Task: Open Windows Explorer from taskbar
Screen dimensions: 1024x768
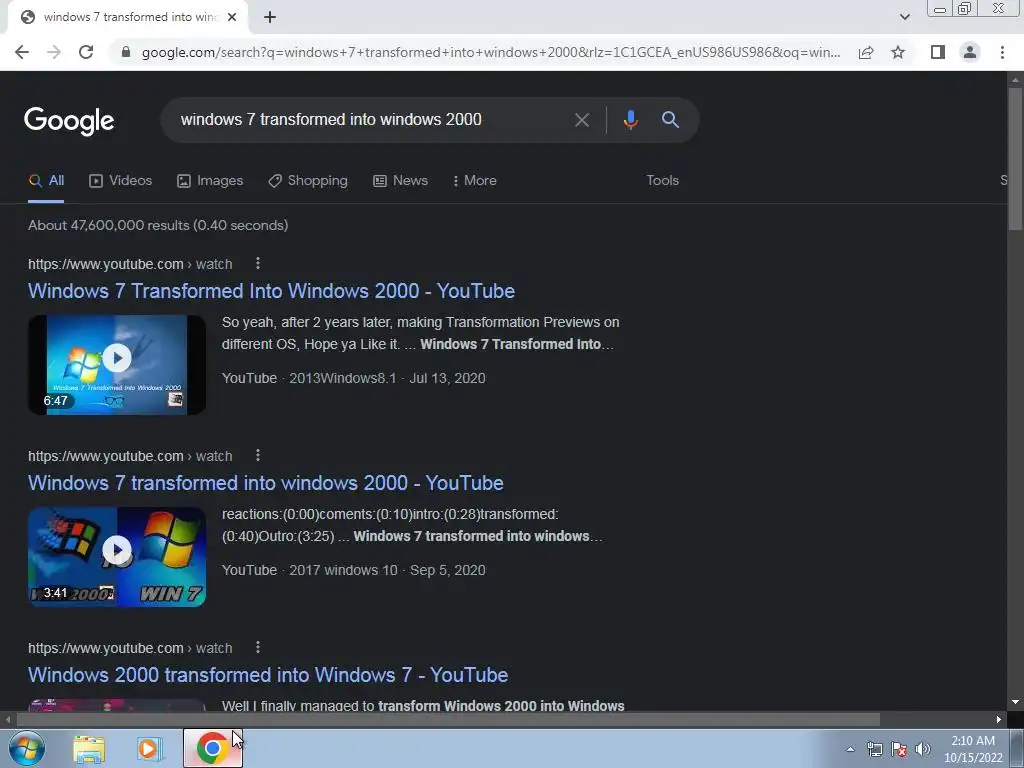Action: (x=89, y=749)
